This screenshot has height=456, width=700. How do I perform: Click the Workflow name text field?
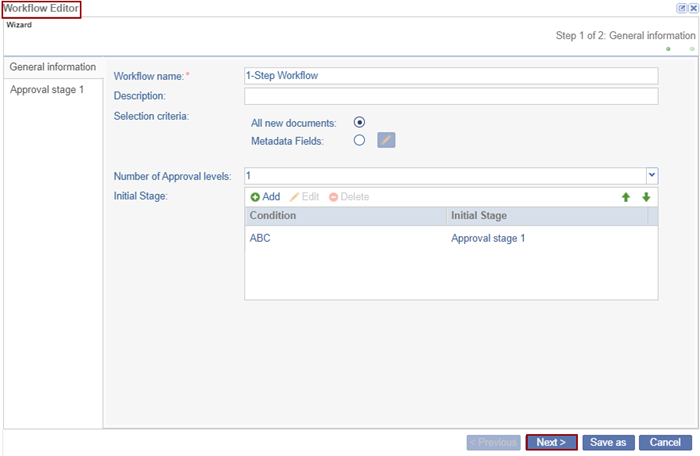(450, 75)
